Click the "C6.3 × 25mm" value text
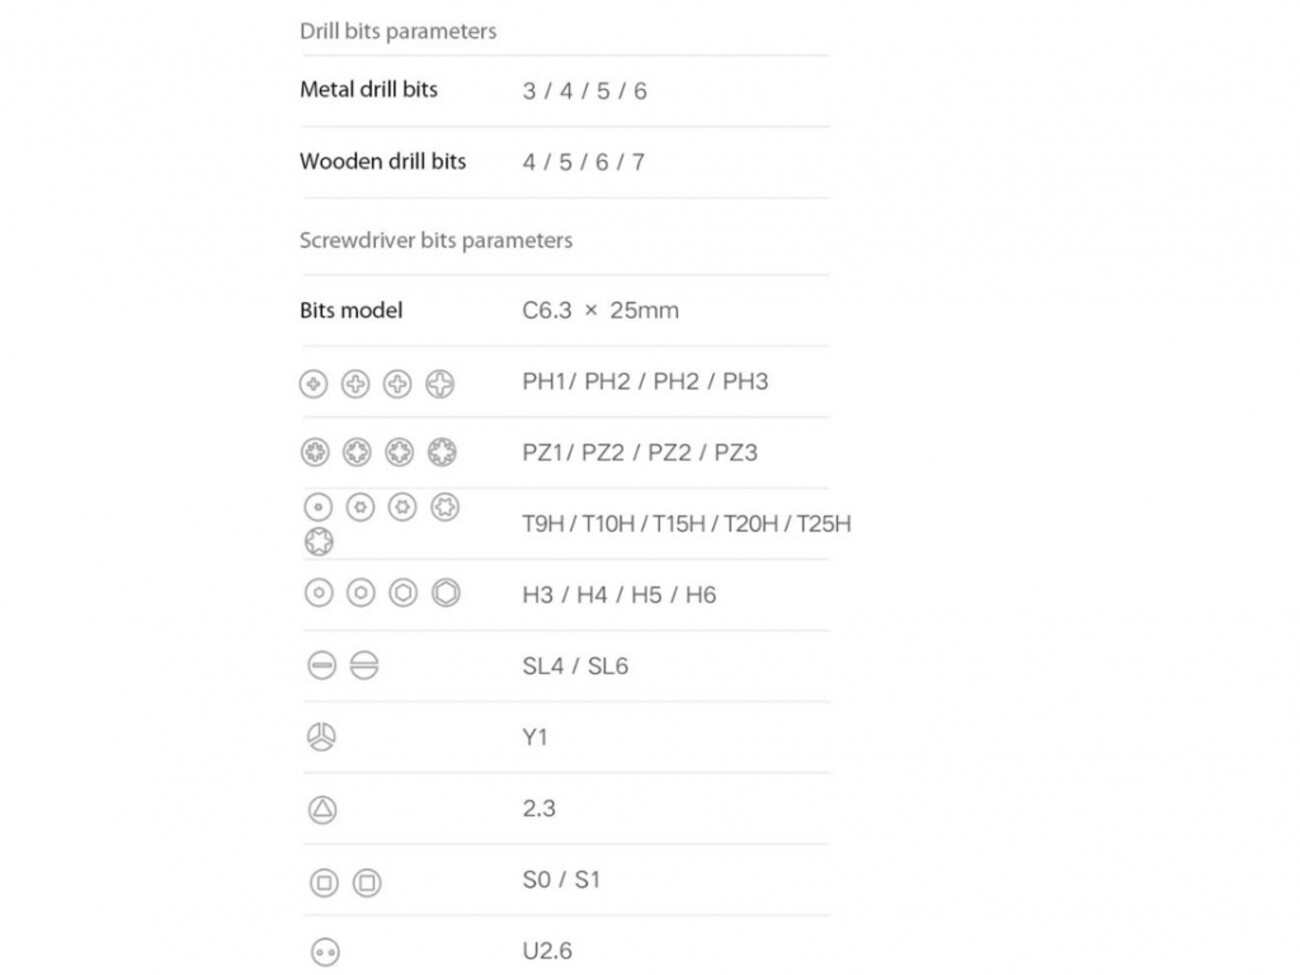 (x=600, y=311)
